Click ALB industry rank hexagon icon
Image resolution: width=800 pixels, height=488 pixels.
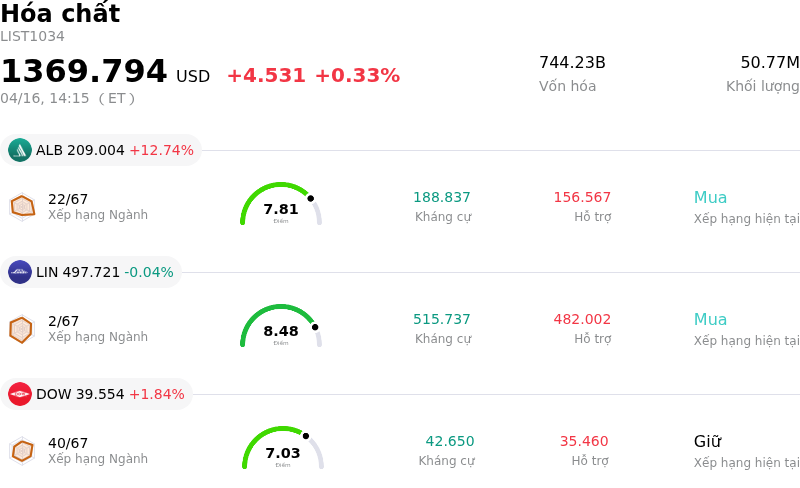tap(22, 206)
